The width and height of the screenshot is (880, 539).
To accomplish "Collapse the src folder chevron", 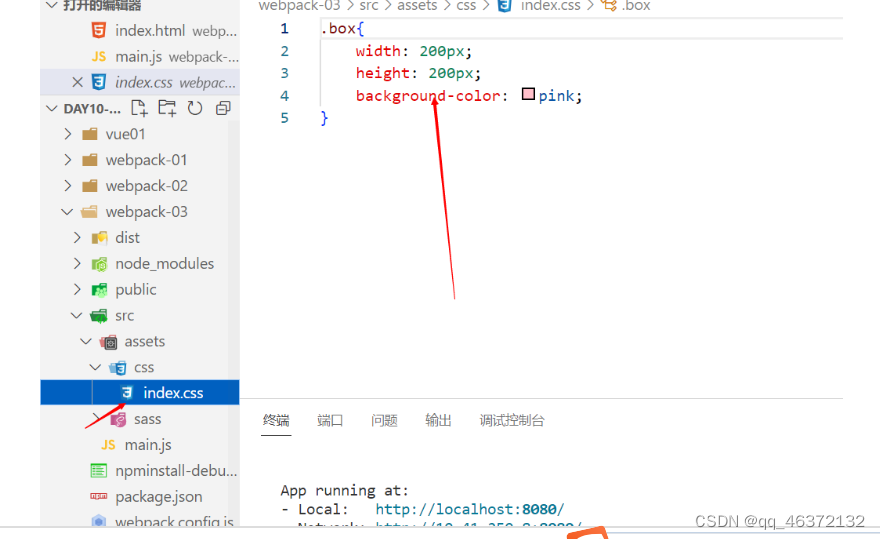I will pyautogui.click(x=77, y=316).
